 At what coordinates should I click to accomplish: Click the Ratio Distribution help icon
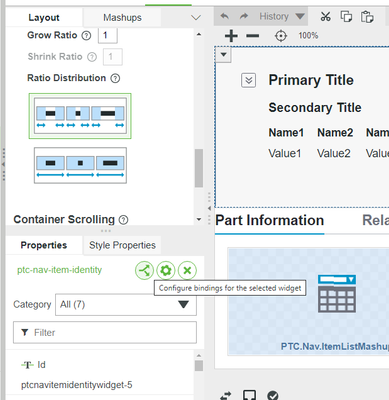coord(115,78)
